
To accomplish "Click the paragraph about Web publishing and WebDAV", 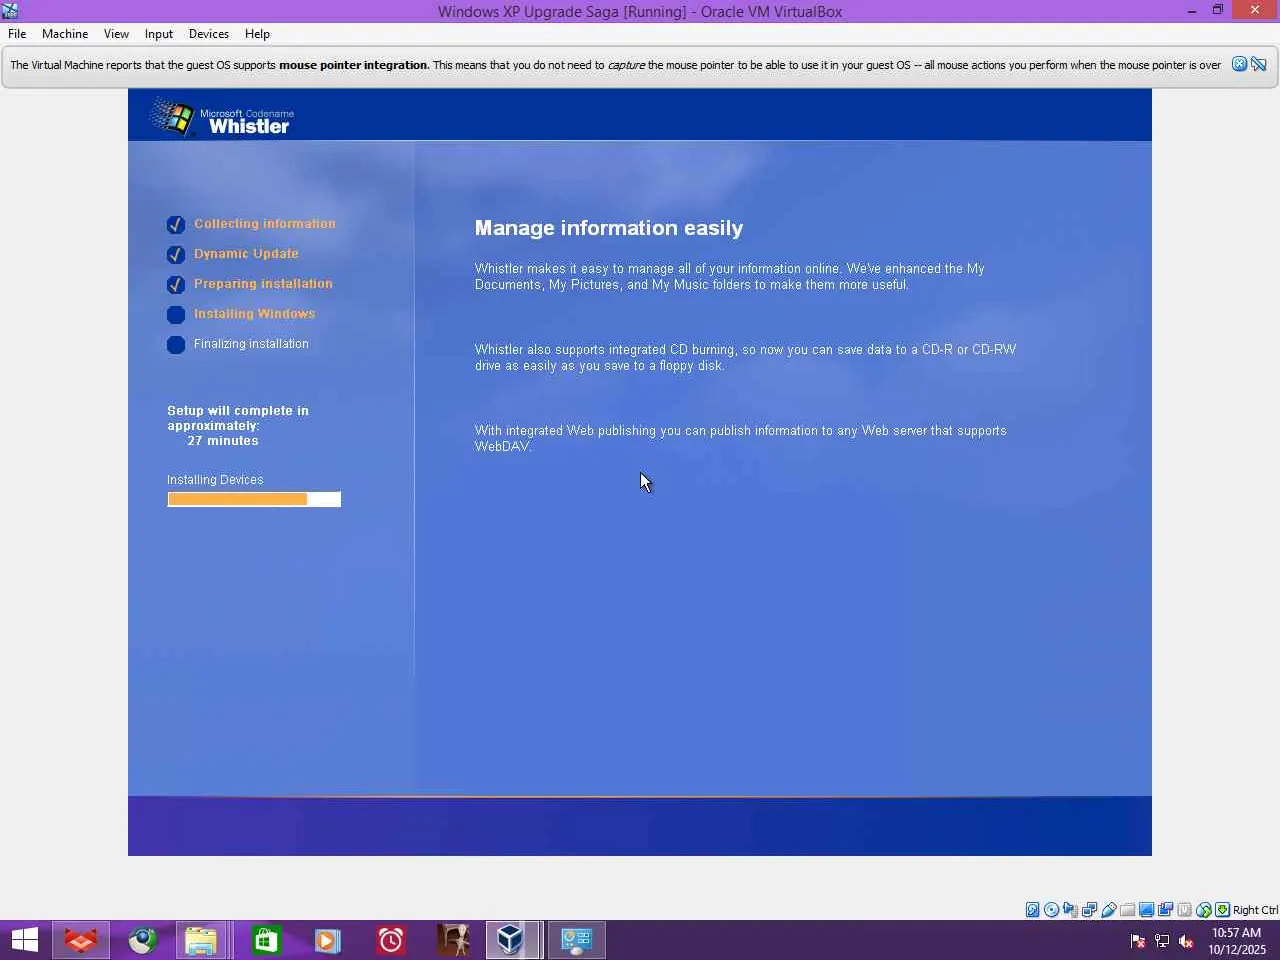I will point(741,438).
